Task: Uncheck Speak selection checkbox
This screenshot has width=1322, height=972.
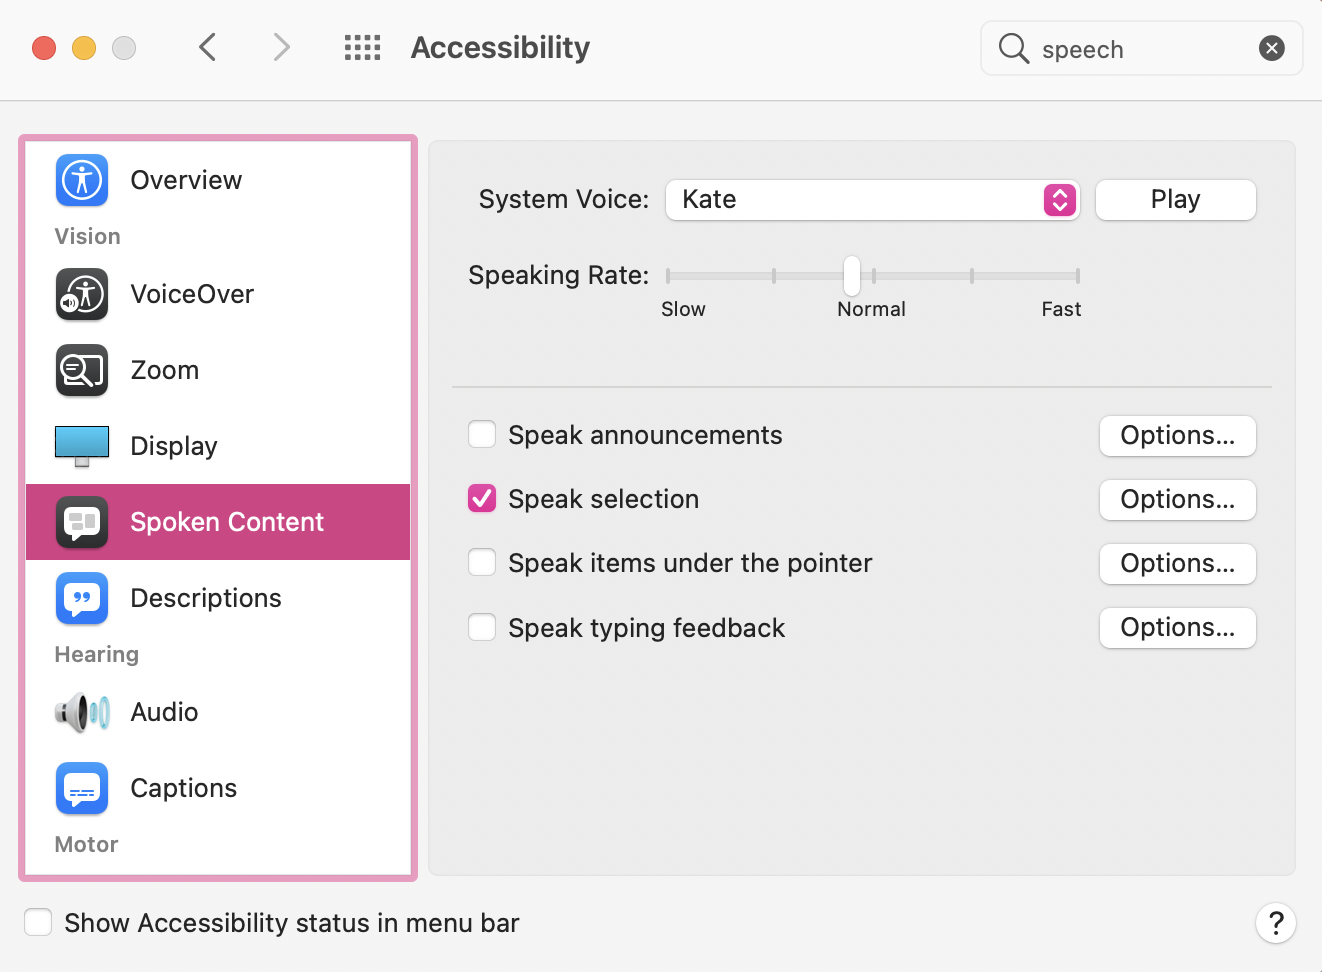Action: click(x=482, y=498)
